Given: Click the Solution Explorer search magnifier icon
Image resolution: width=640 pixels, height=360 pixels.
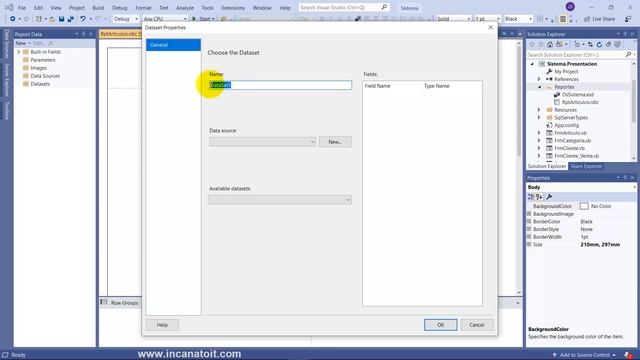Looking at the screenshot, I should (628, 55).
